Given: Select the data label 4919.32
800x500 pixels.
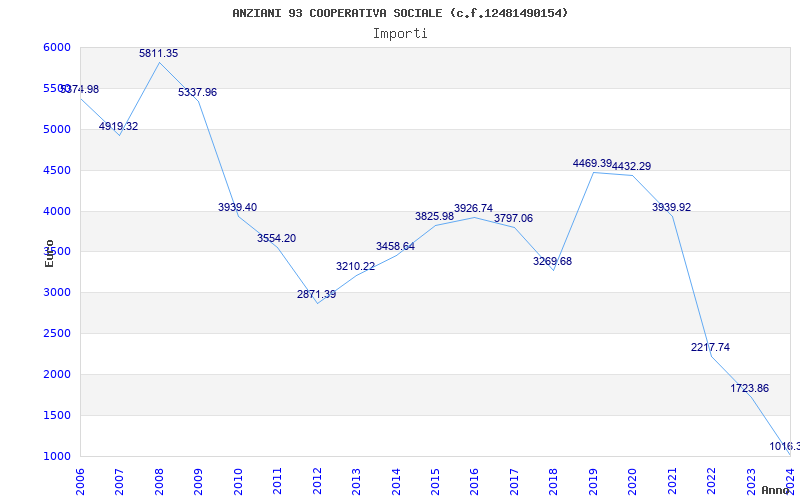Looking at the screenshot, I should (118, 126).
